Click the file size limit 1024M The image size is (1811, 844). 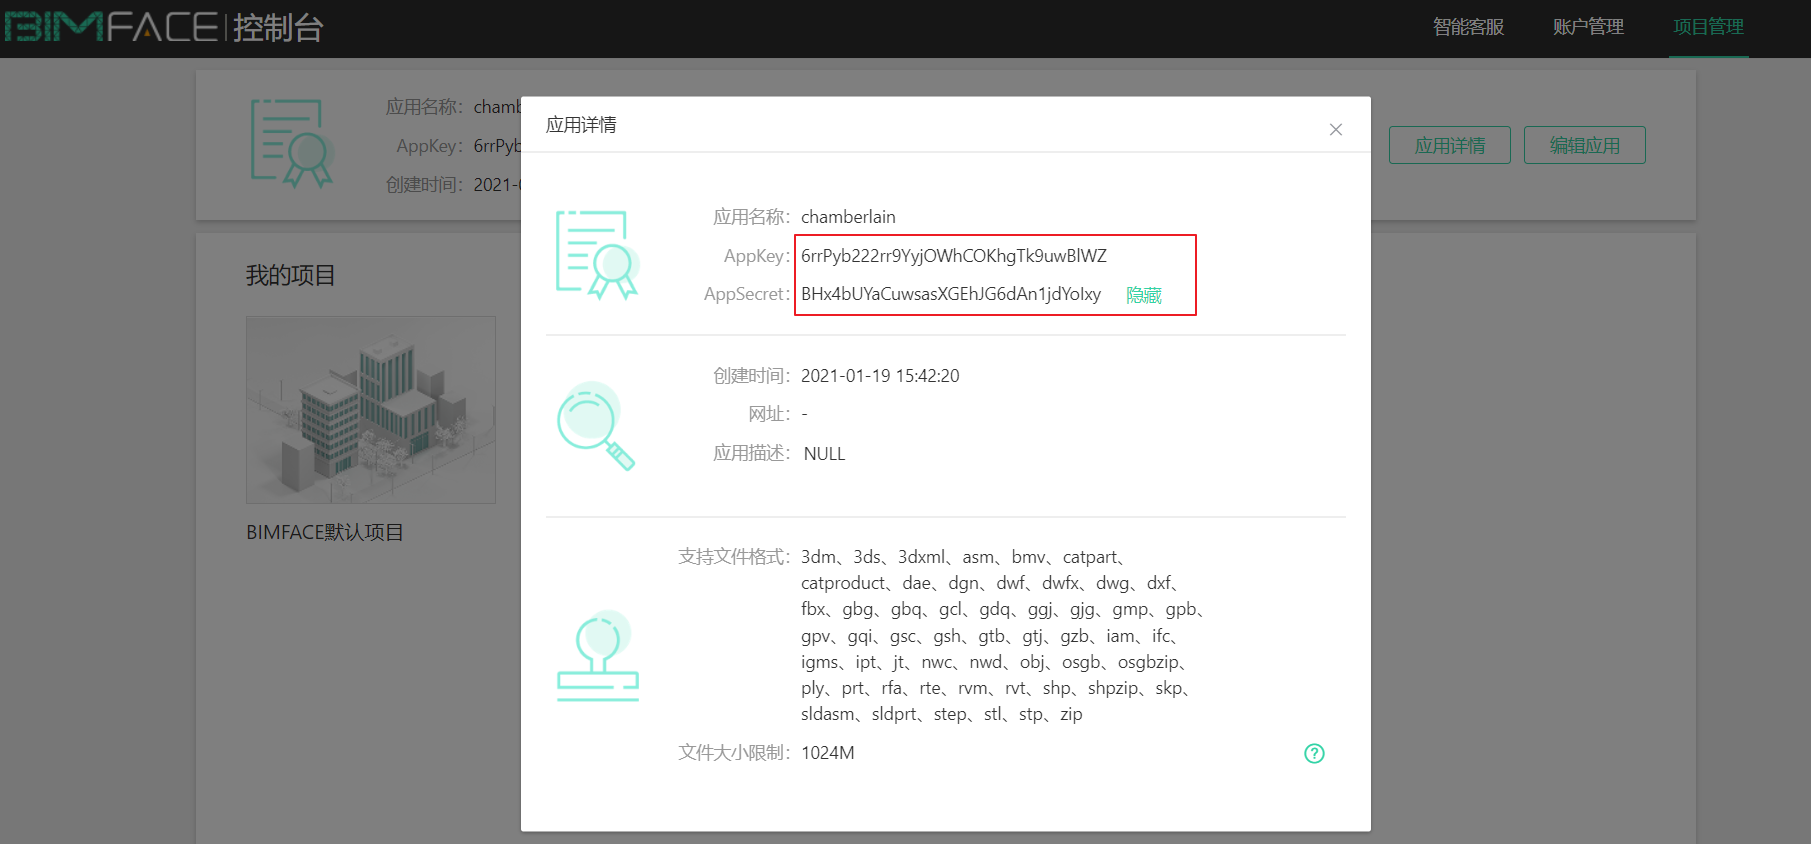click(x=828, y=753)
